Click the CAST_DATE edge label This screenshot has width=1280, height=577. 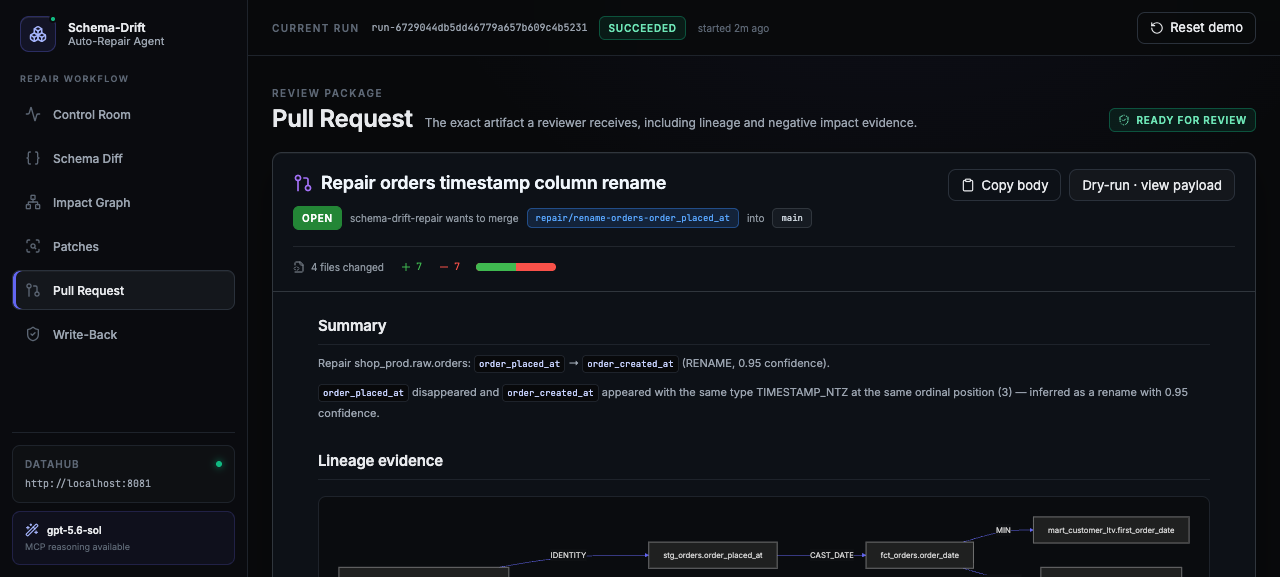click(x=832, y=555)
